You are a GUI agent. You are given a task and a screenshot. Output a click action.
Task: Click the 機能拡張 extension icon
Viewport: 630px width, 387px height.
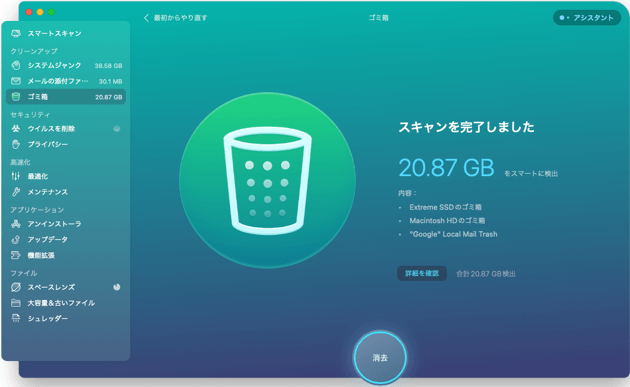[16, 255]
